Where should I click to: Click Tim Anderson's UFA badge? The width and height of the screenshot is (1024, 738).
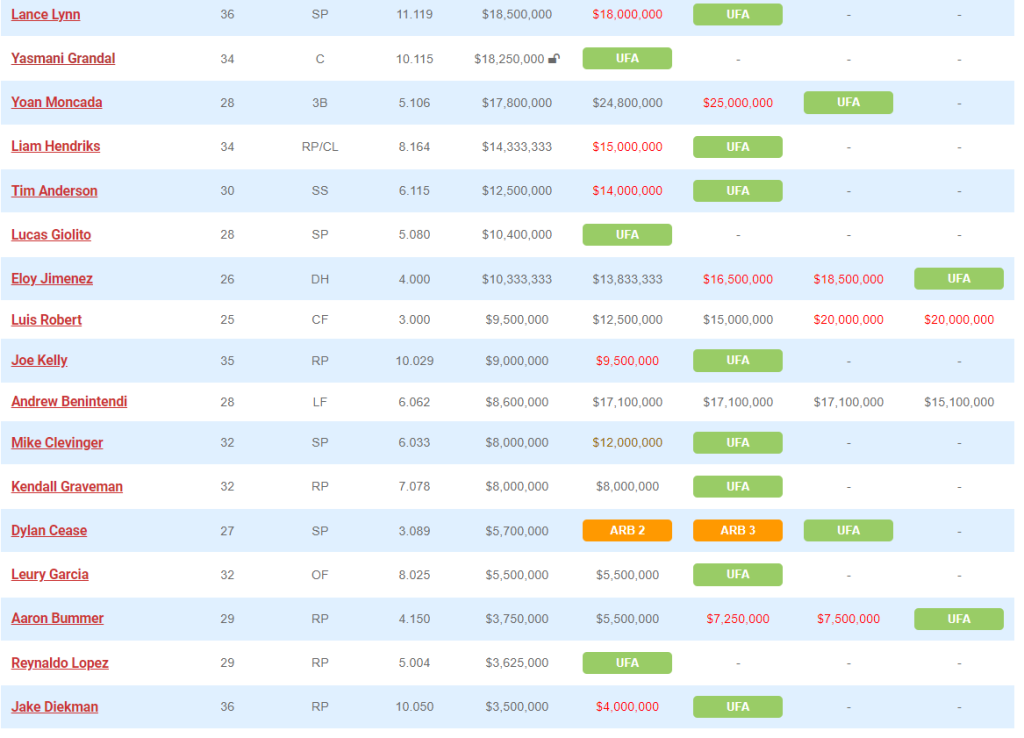coord(738,191)
